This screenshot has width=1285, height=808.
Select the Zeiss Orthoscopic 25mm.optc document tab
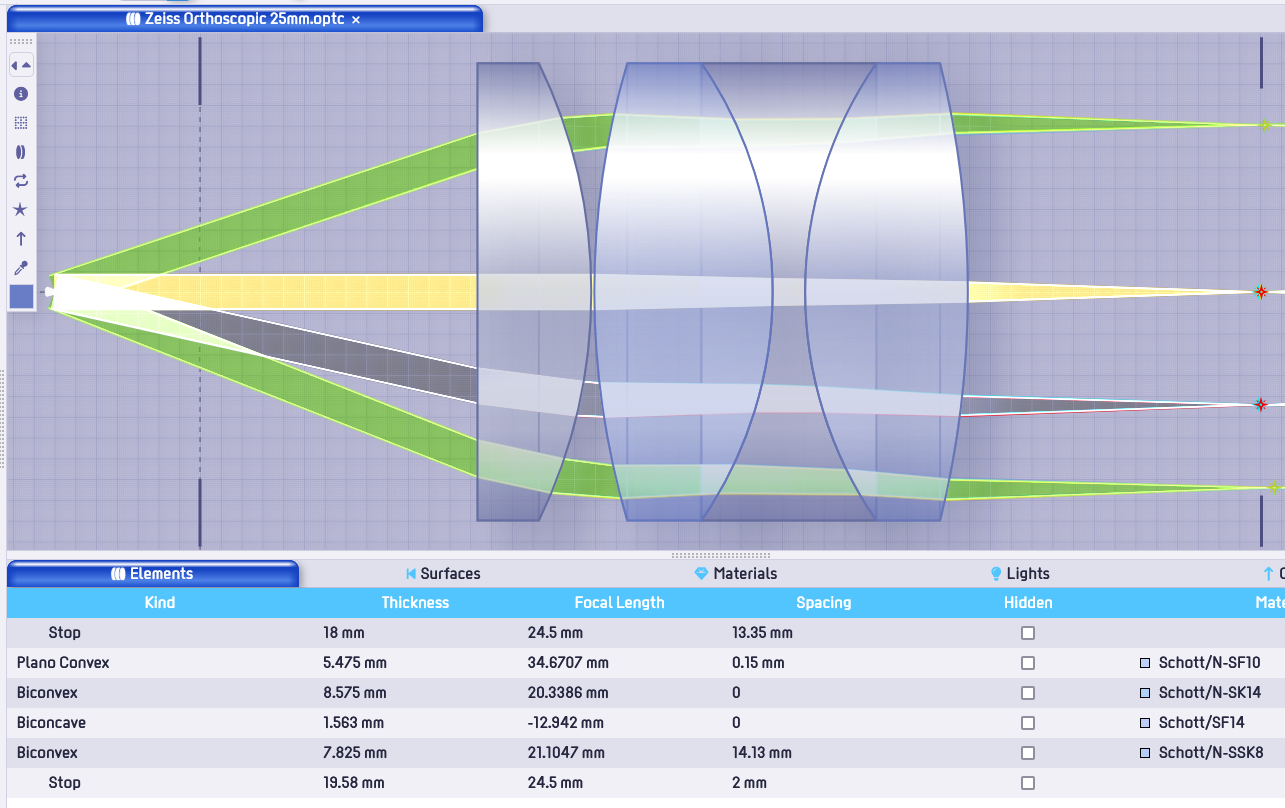[x=245, y=19]
